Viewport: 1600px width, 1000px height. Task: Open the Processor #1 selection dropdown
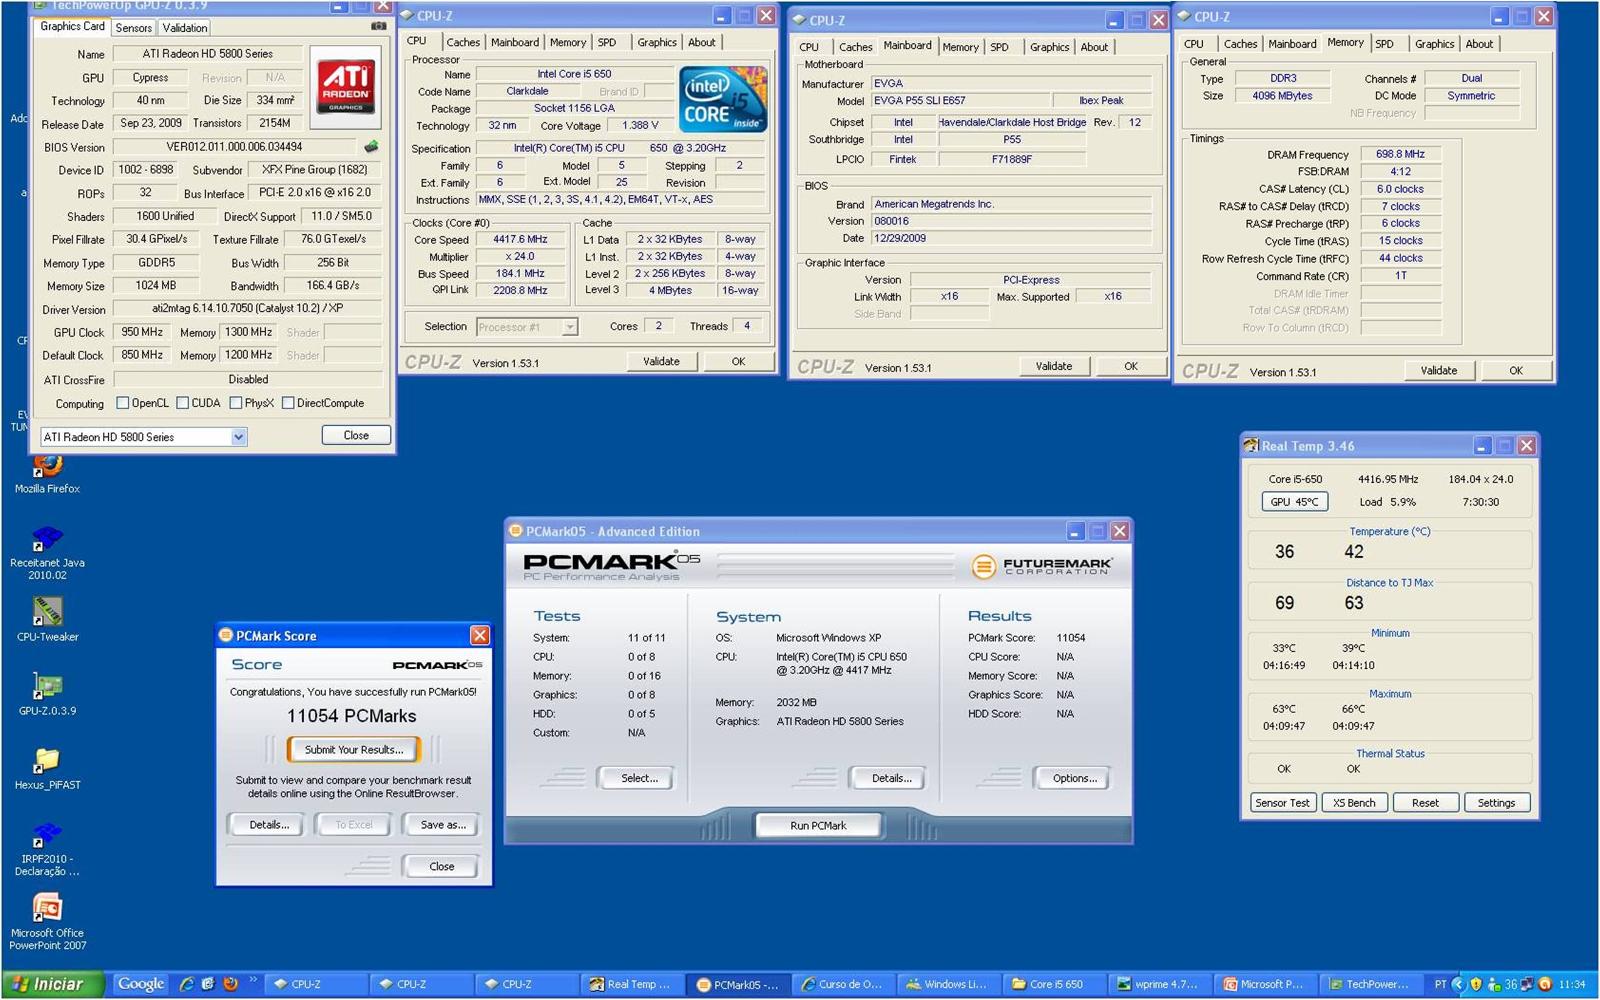coord(527,327)
